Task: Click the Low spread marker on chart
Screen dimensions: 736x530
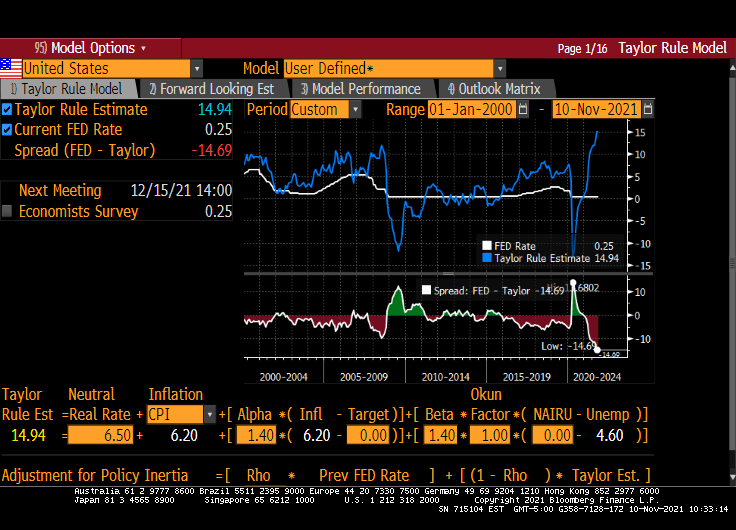Action: click(x=597, y=348)
